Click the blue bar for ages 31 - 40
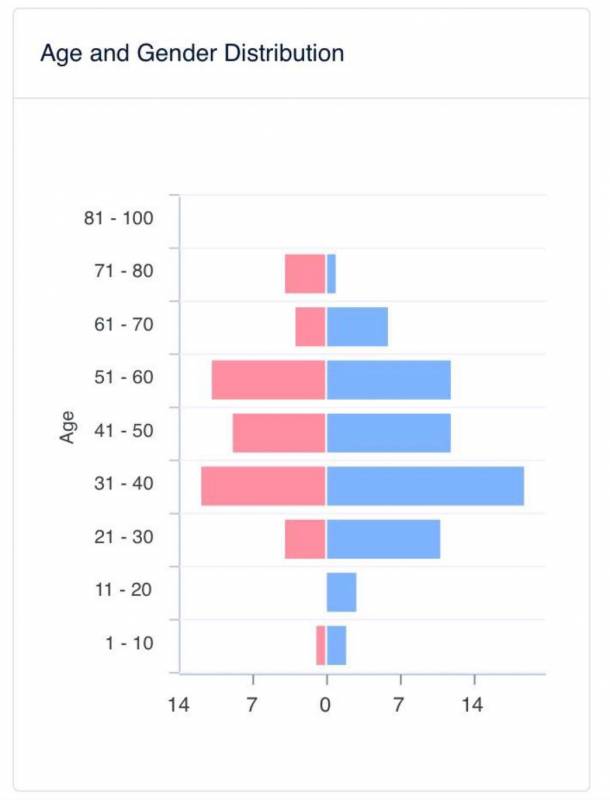 tap(425, 486)
